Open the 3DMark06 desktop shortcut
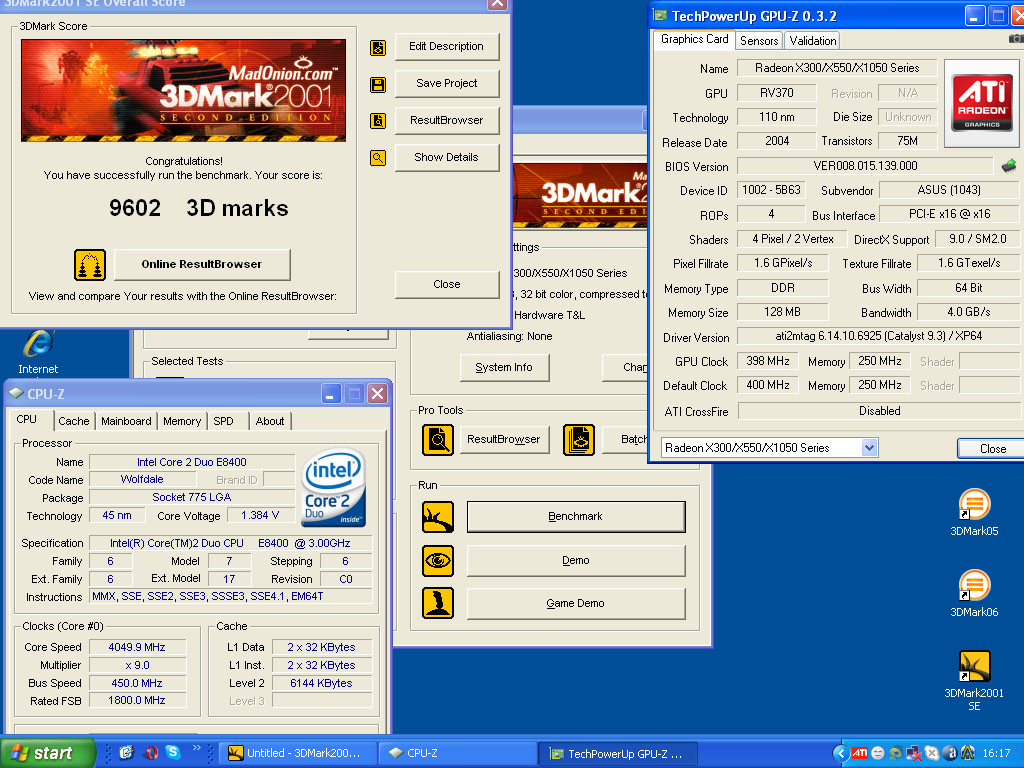Viewport: 1024px width, 768px height. click(974, 594)
